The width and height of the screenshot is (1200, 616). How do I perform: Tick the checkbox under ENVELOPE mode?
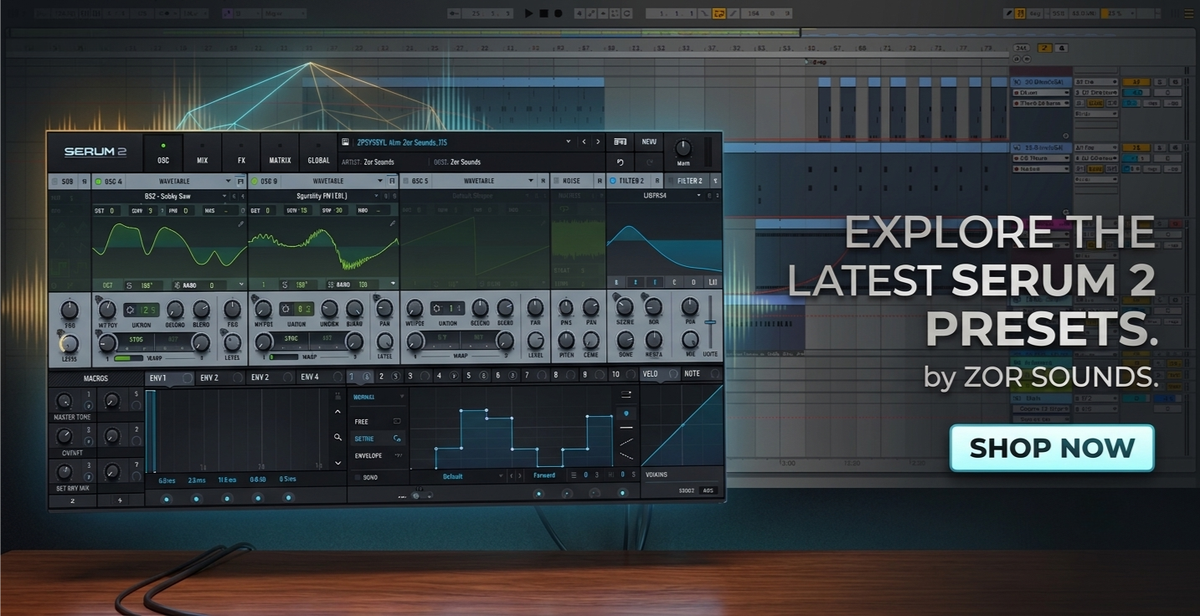358,477
